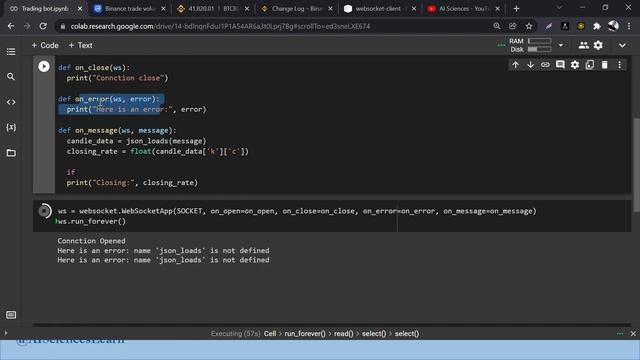Bookmark this page with star icon
Image resolution: width=640 pixels, height=360 pixels.
click(529, 26)
